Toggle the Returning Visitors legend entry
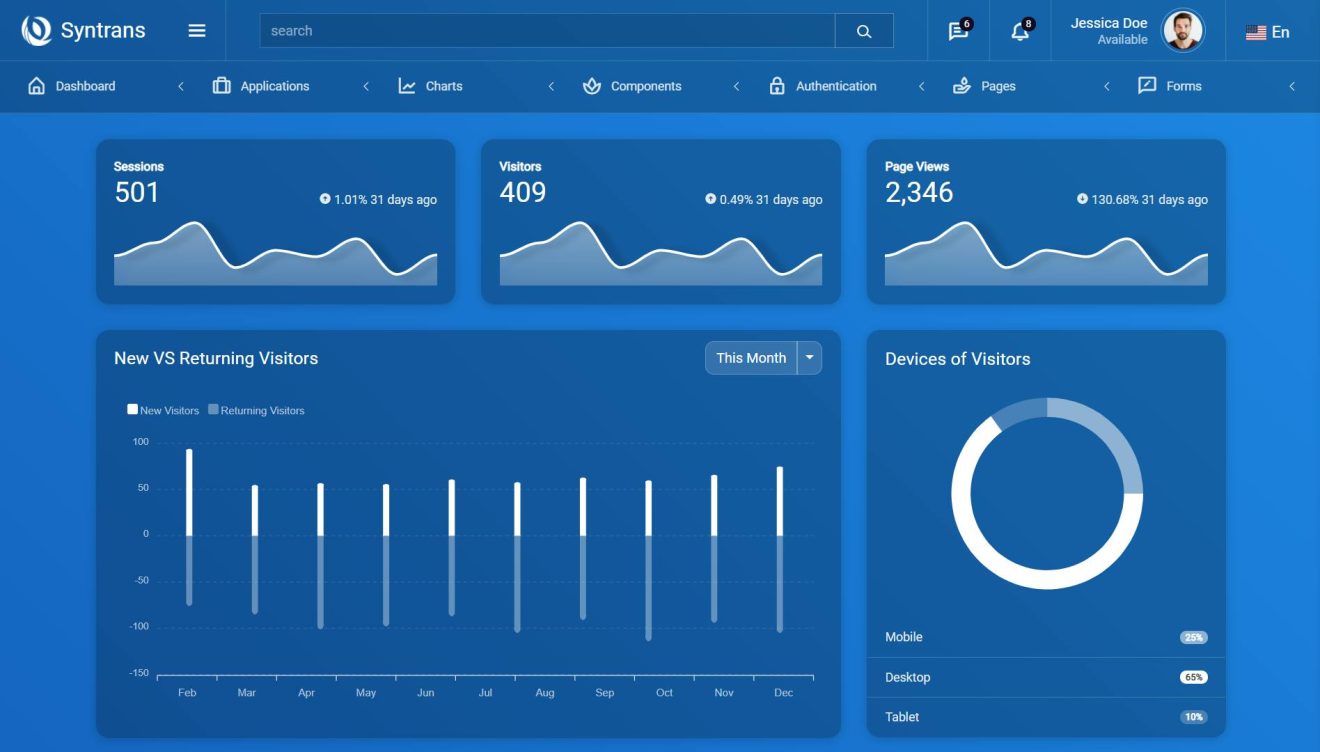 [x=257, y=410]
